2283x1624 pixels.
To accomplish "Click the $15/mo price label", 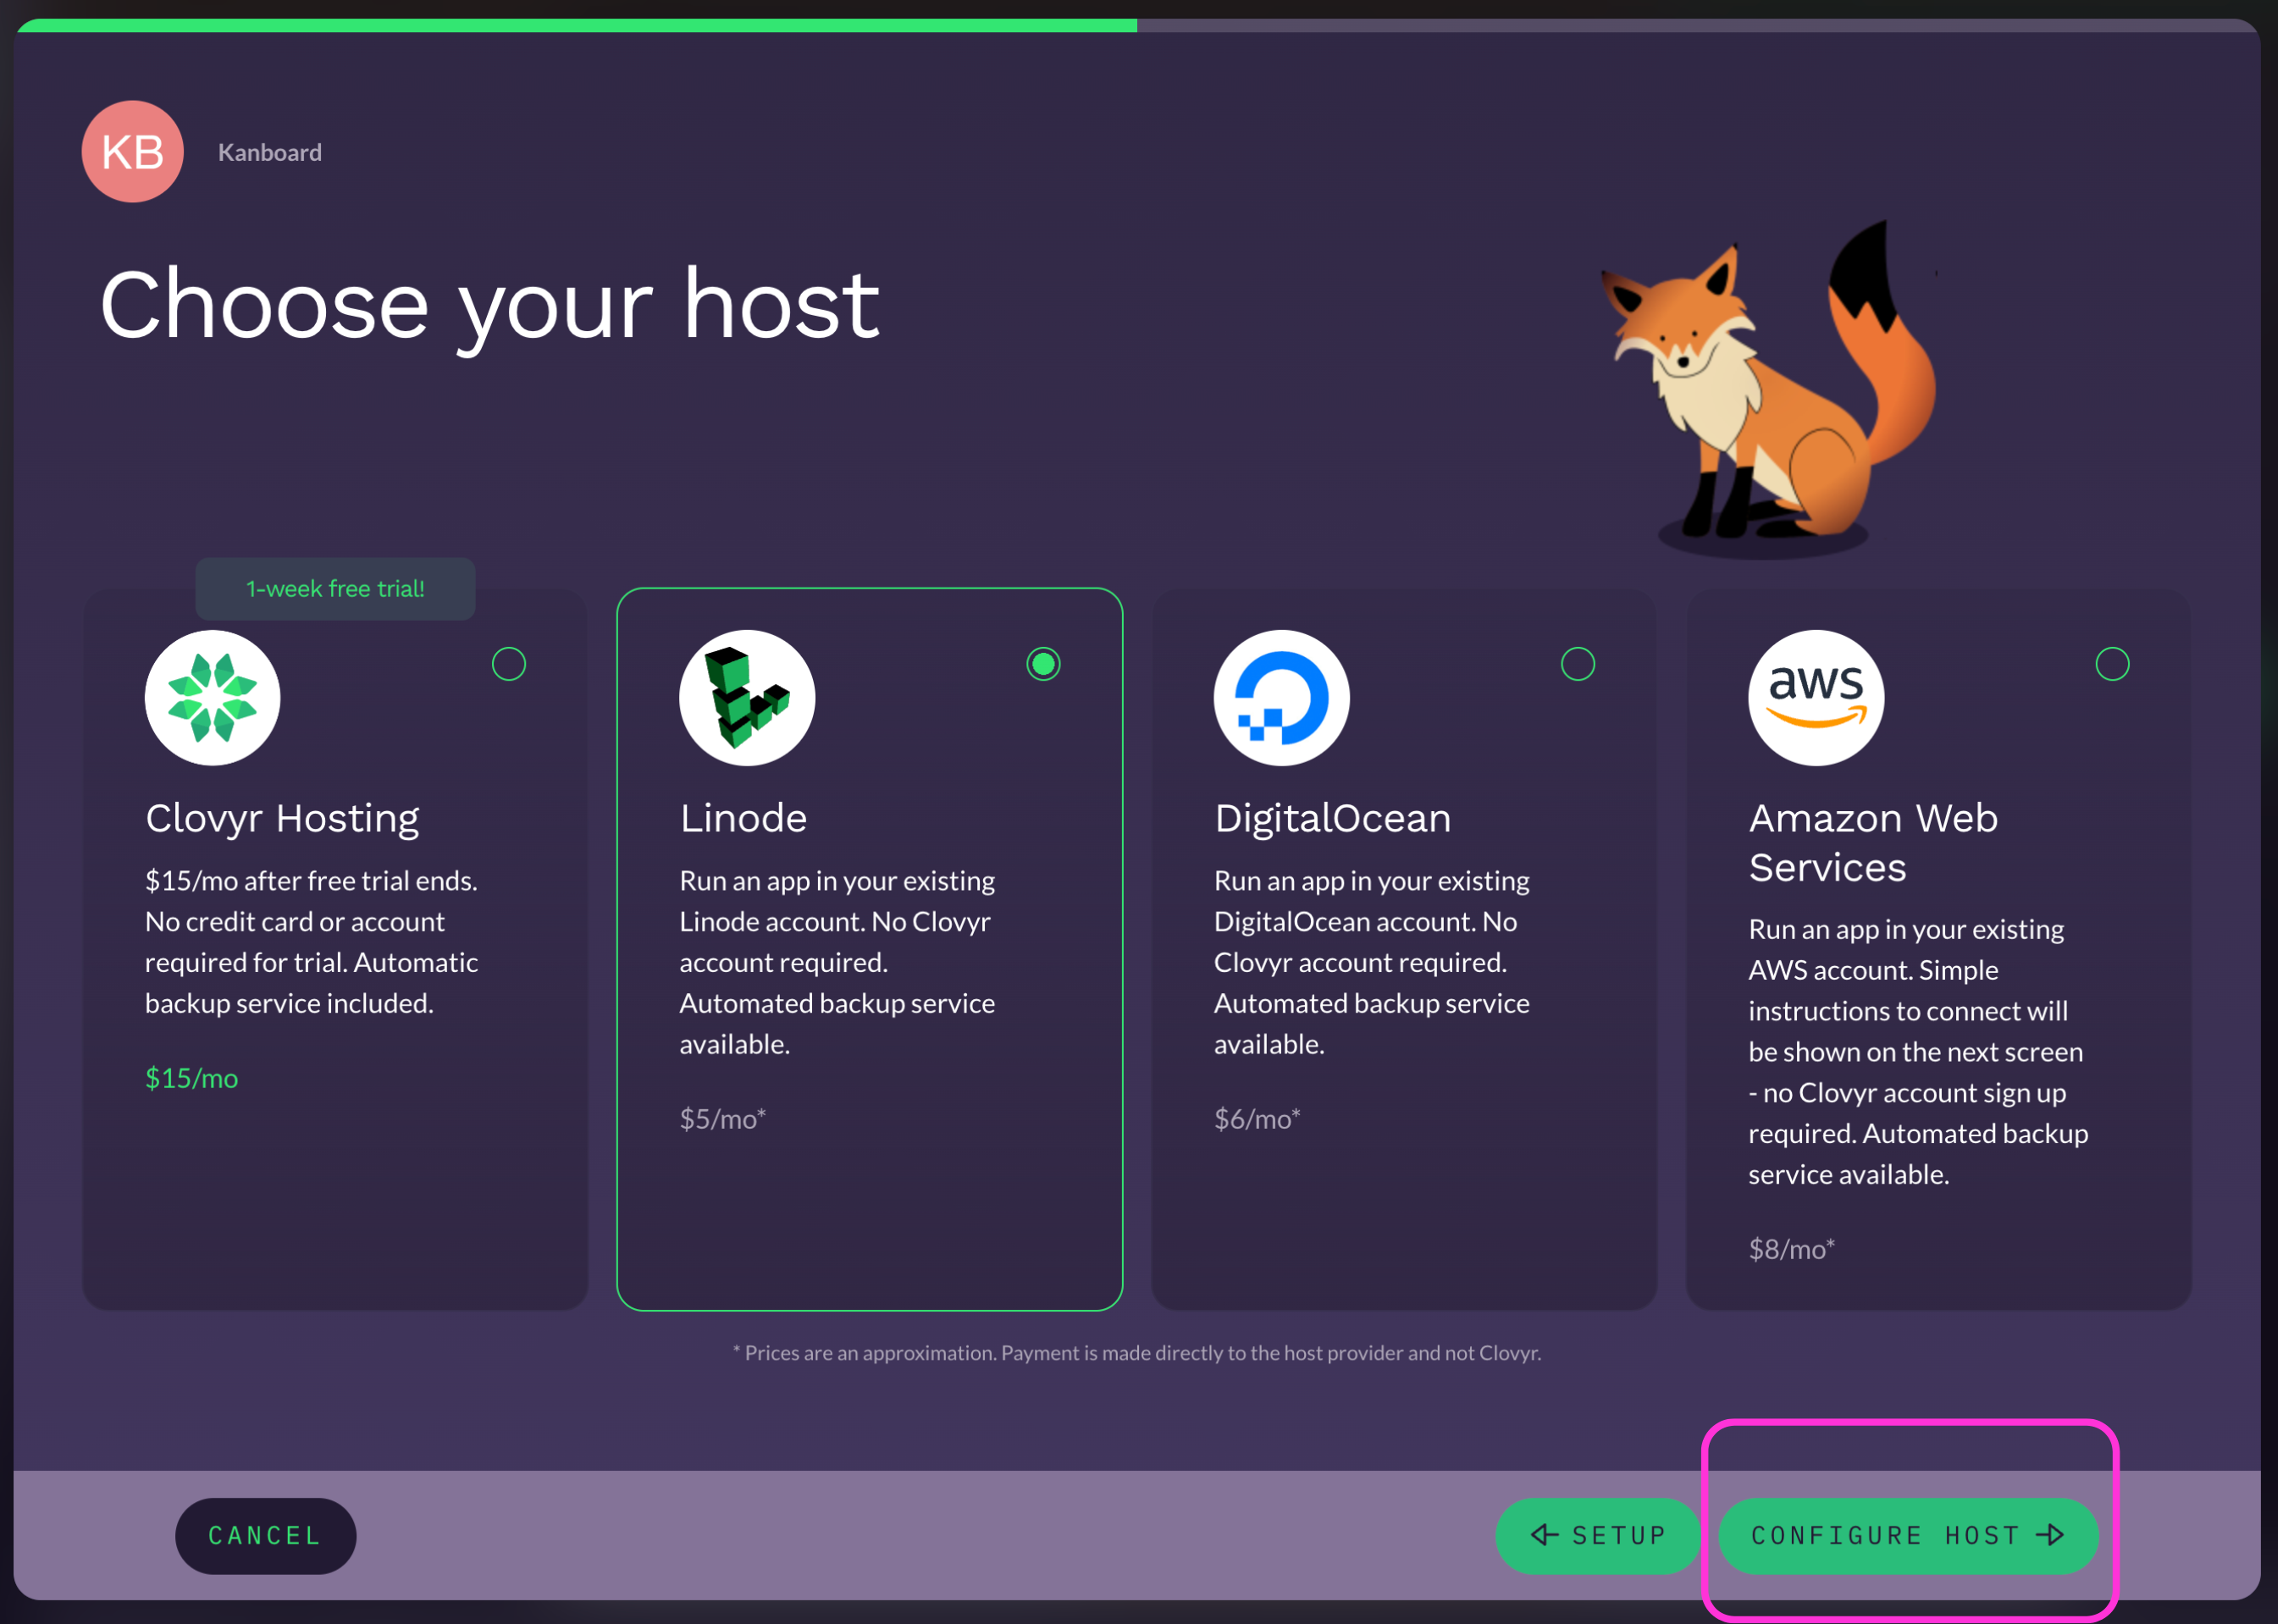I will 192,1079.
